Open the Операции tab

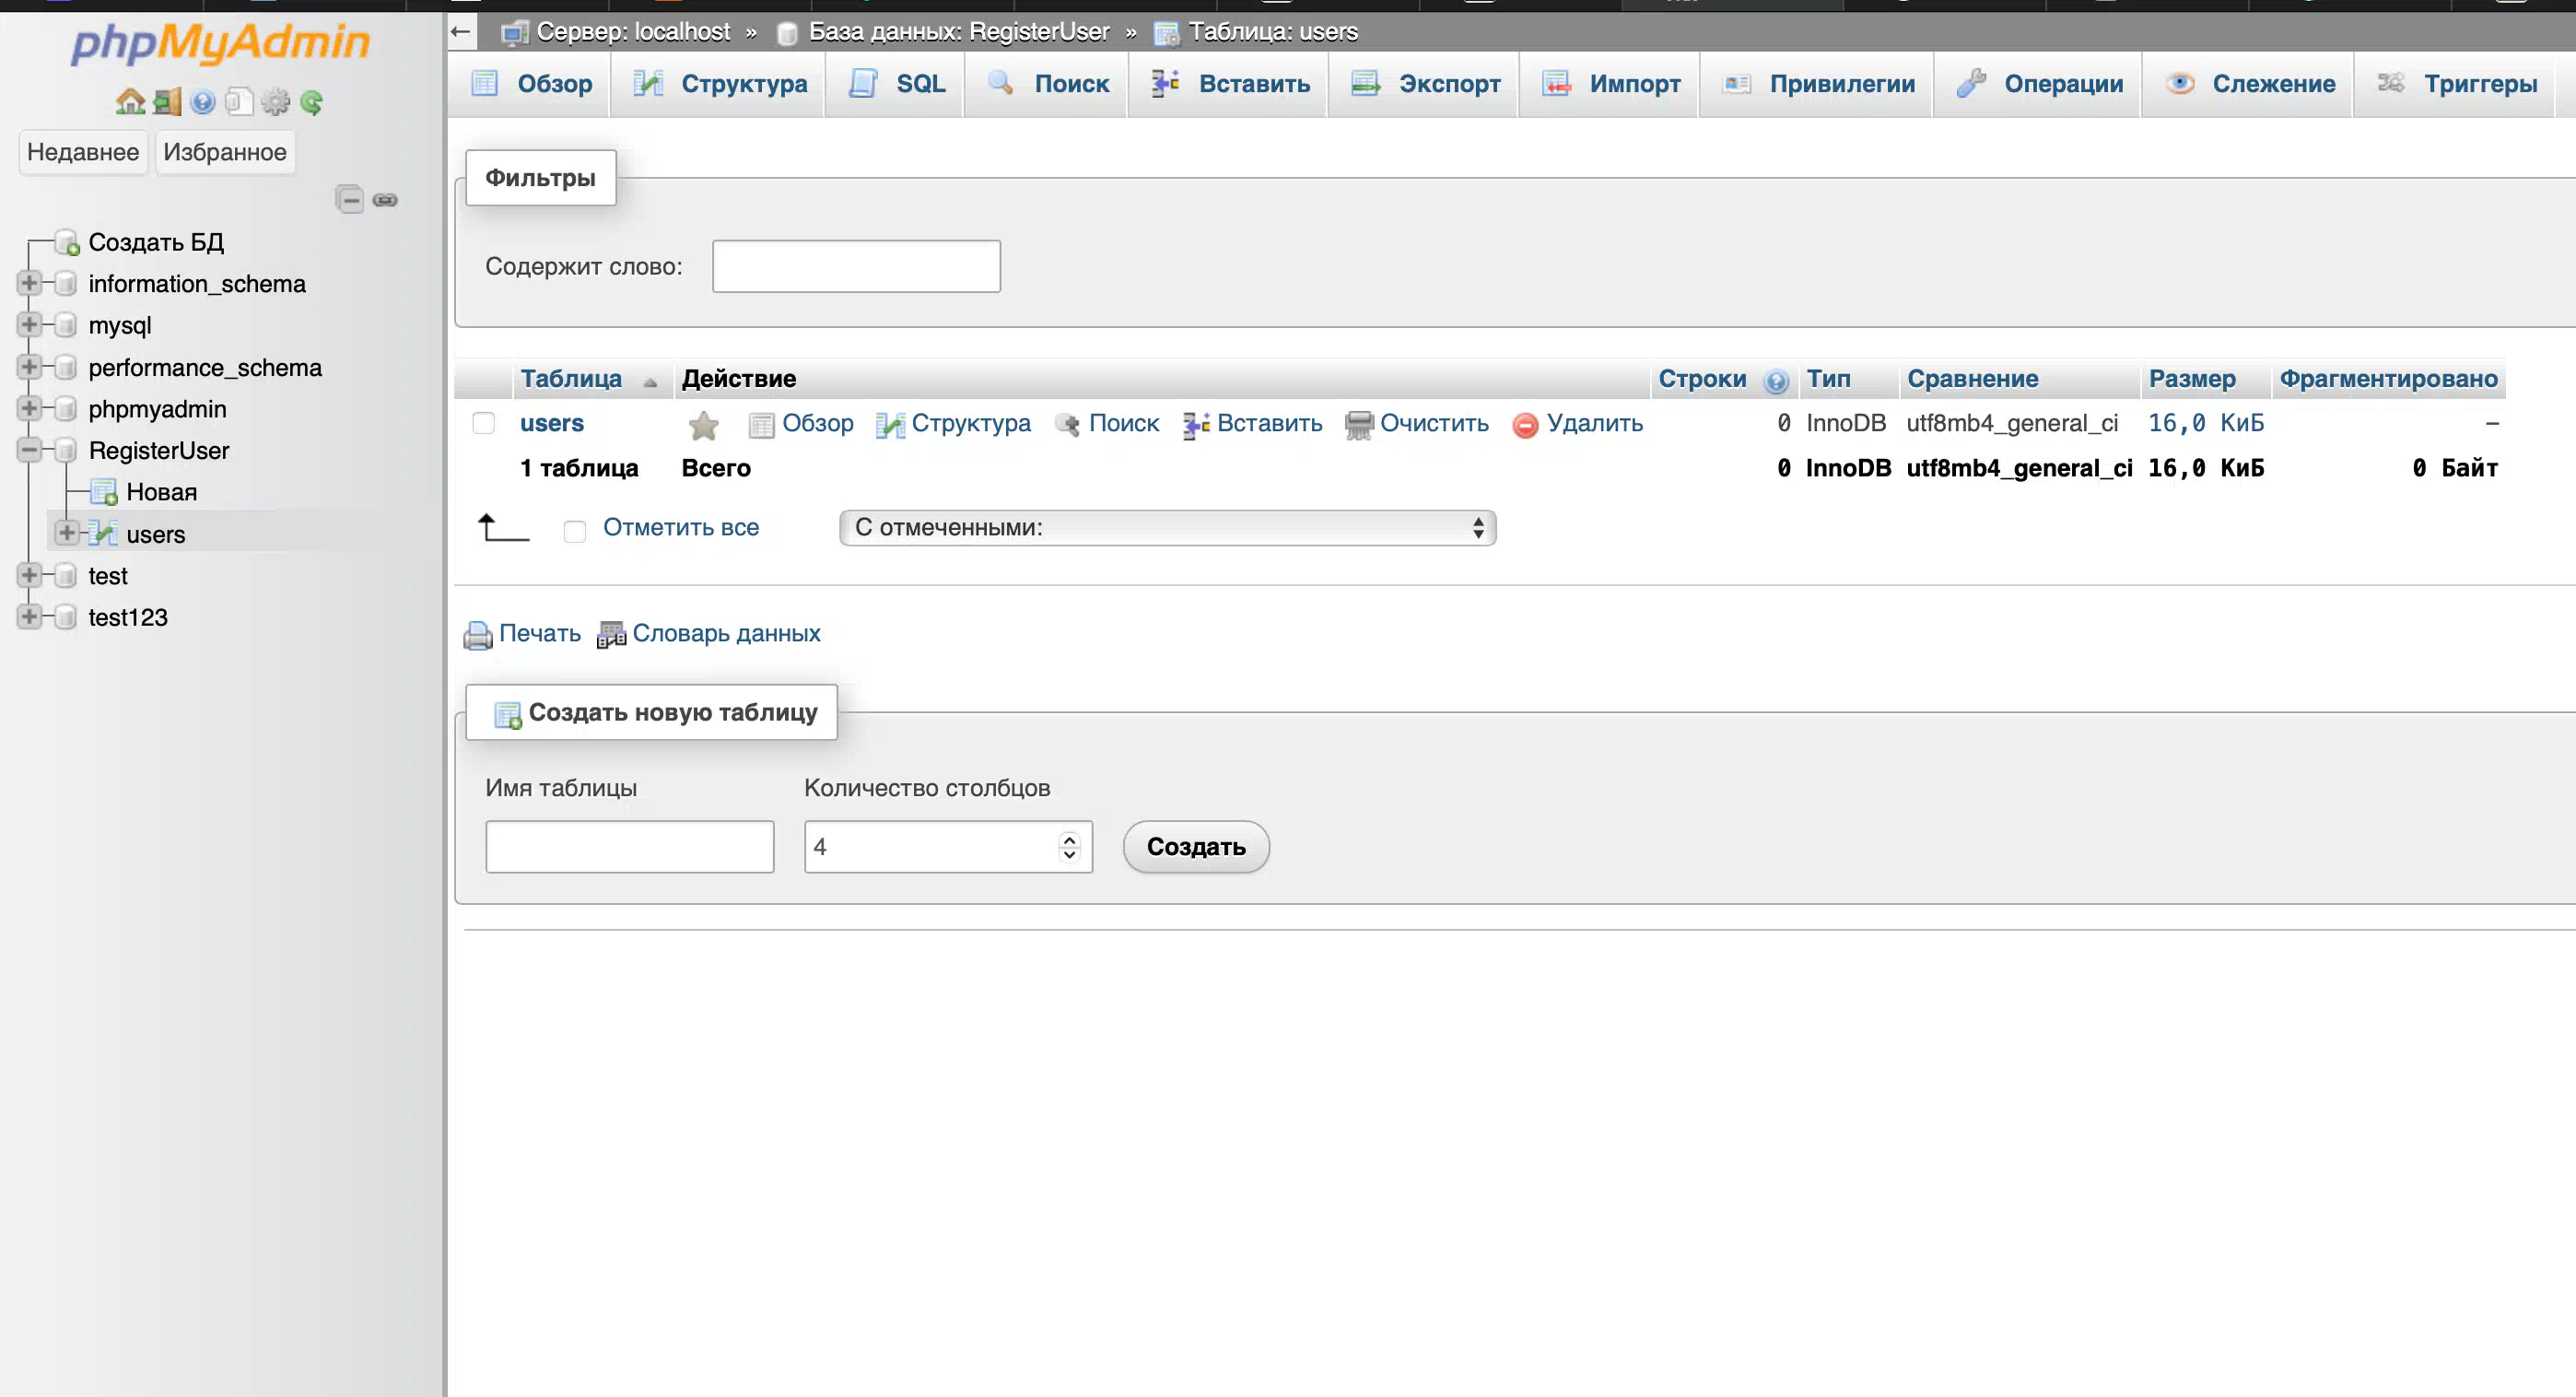coord(2038,84)
